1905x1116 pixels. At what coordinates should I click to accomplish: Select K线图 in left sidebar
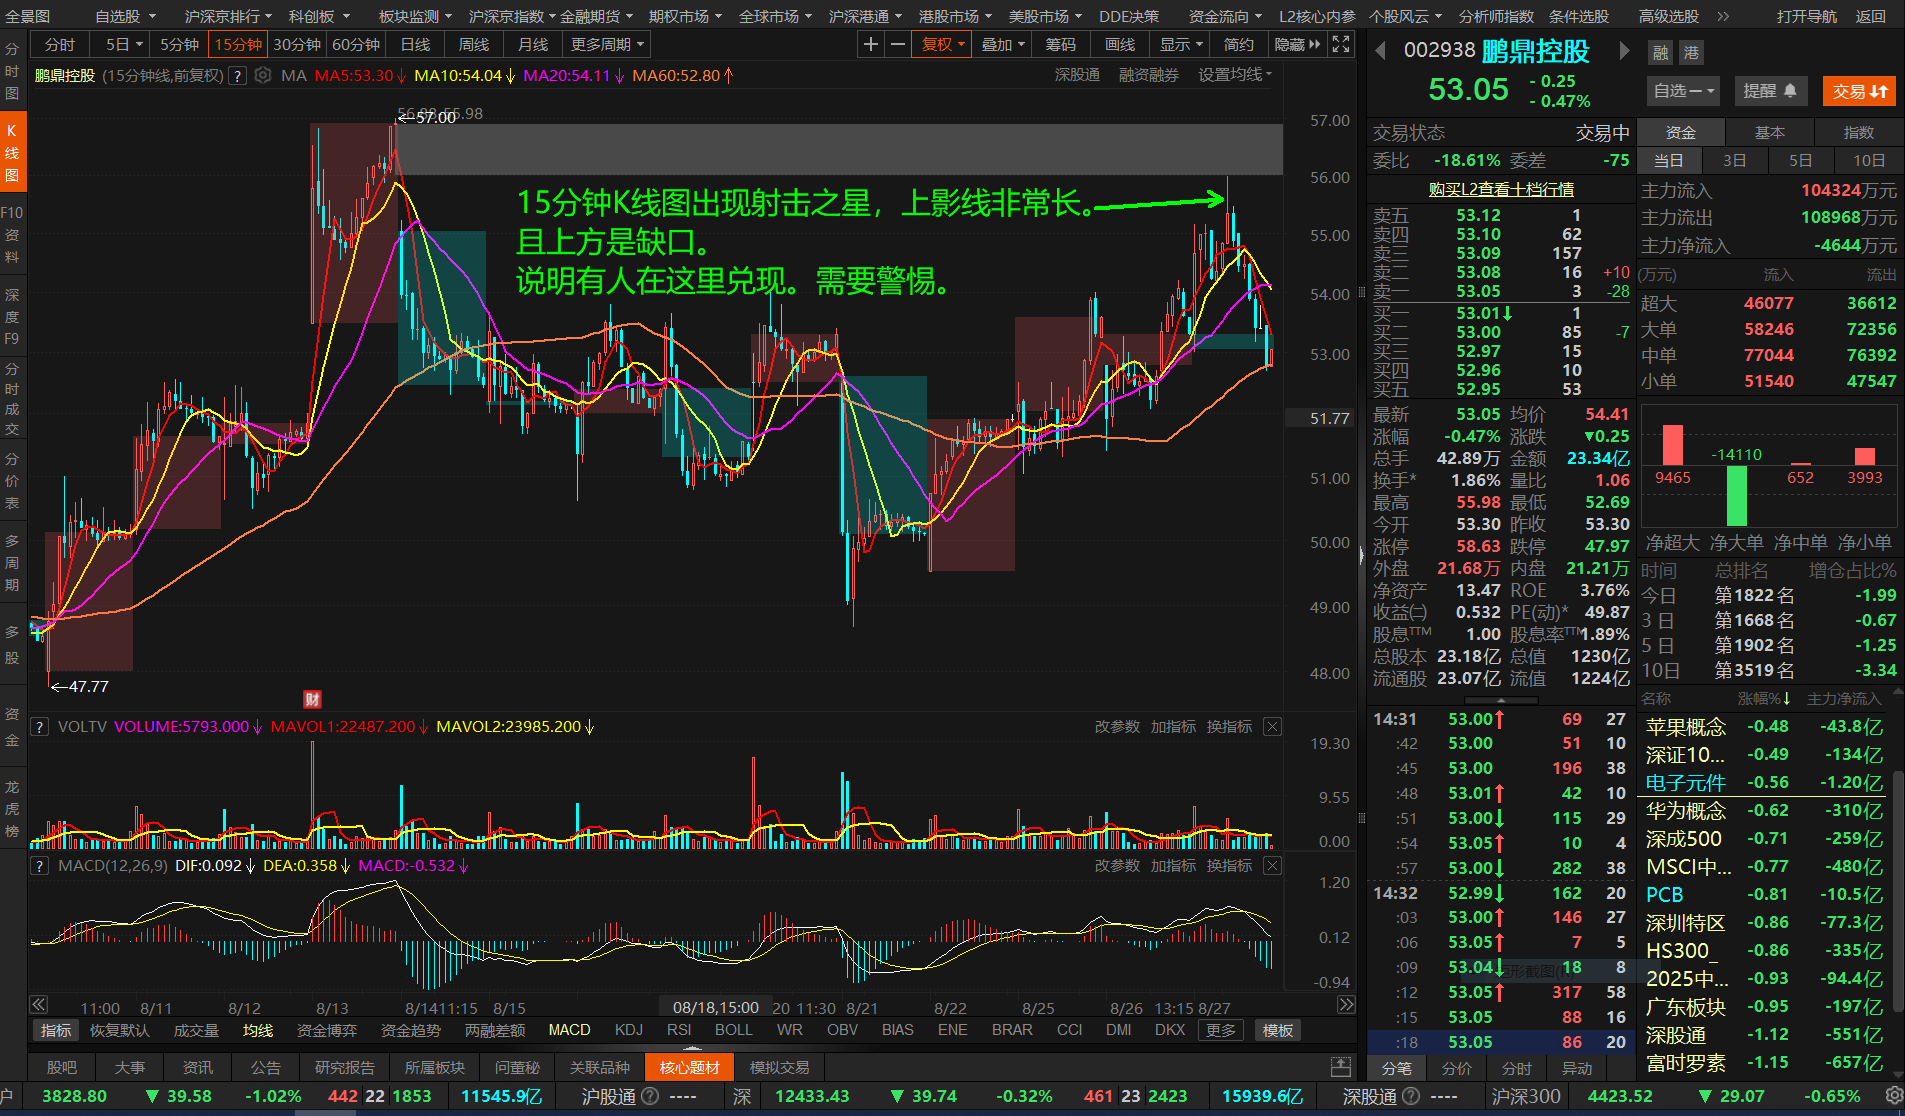tap(12, 152)
